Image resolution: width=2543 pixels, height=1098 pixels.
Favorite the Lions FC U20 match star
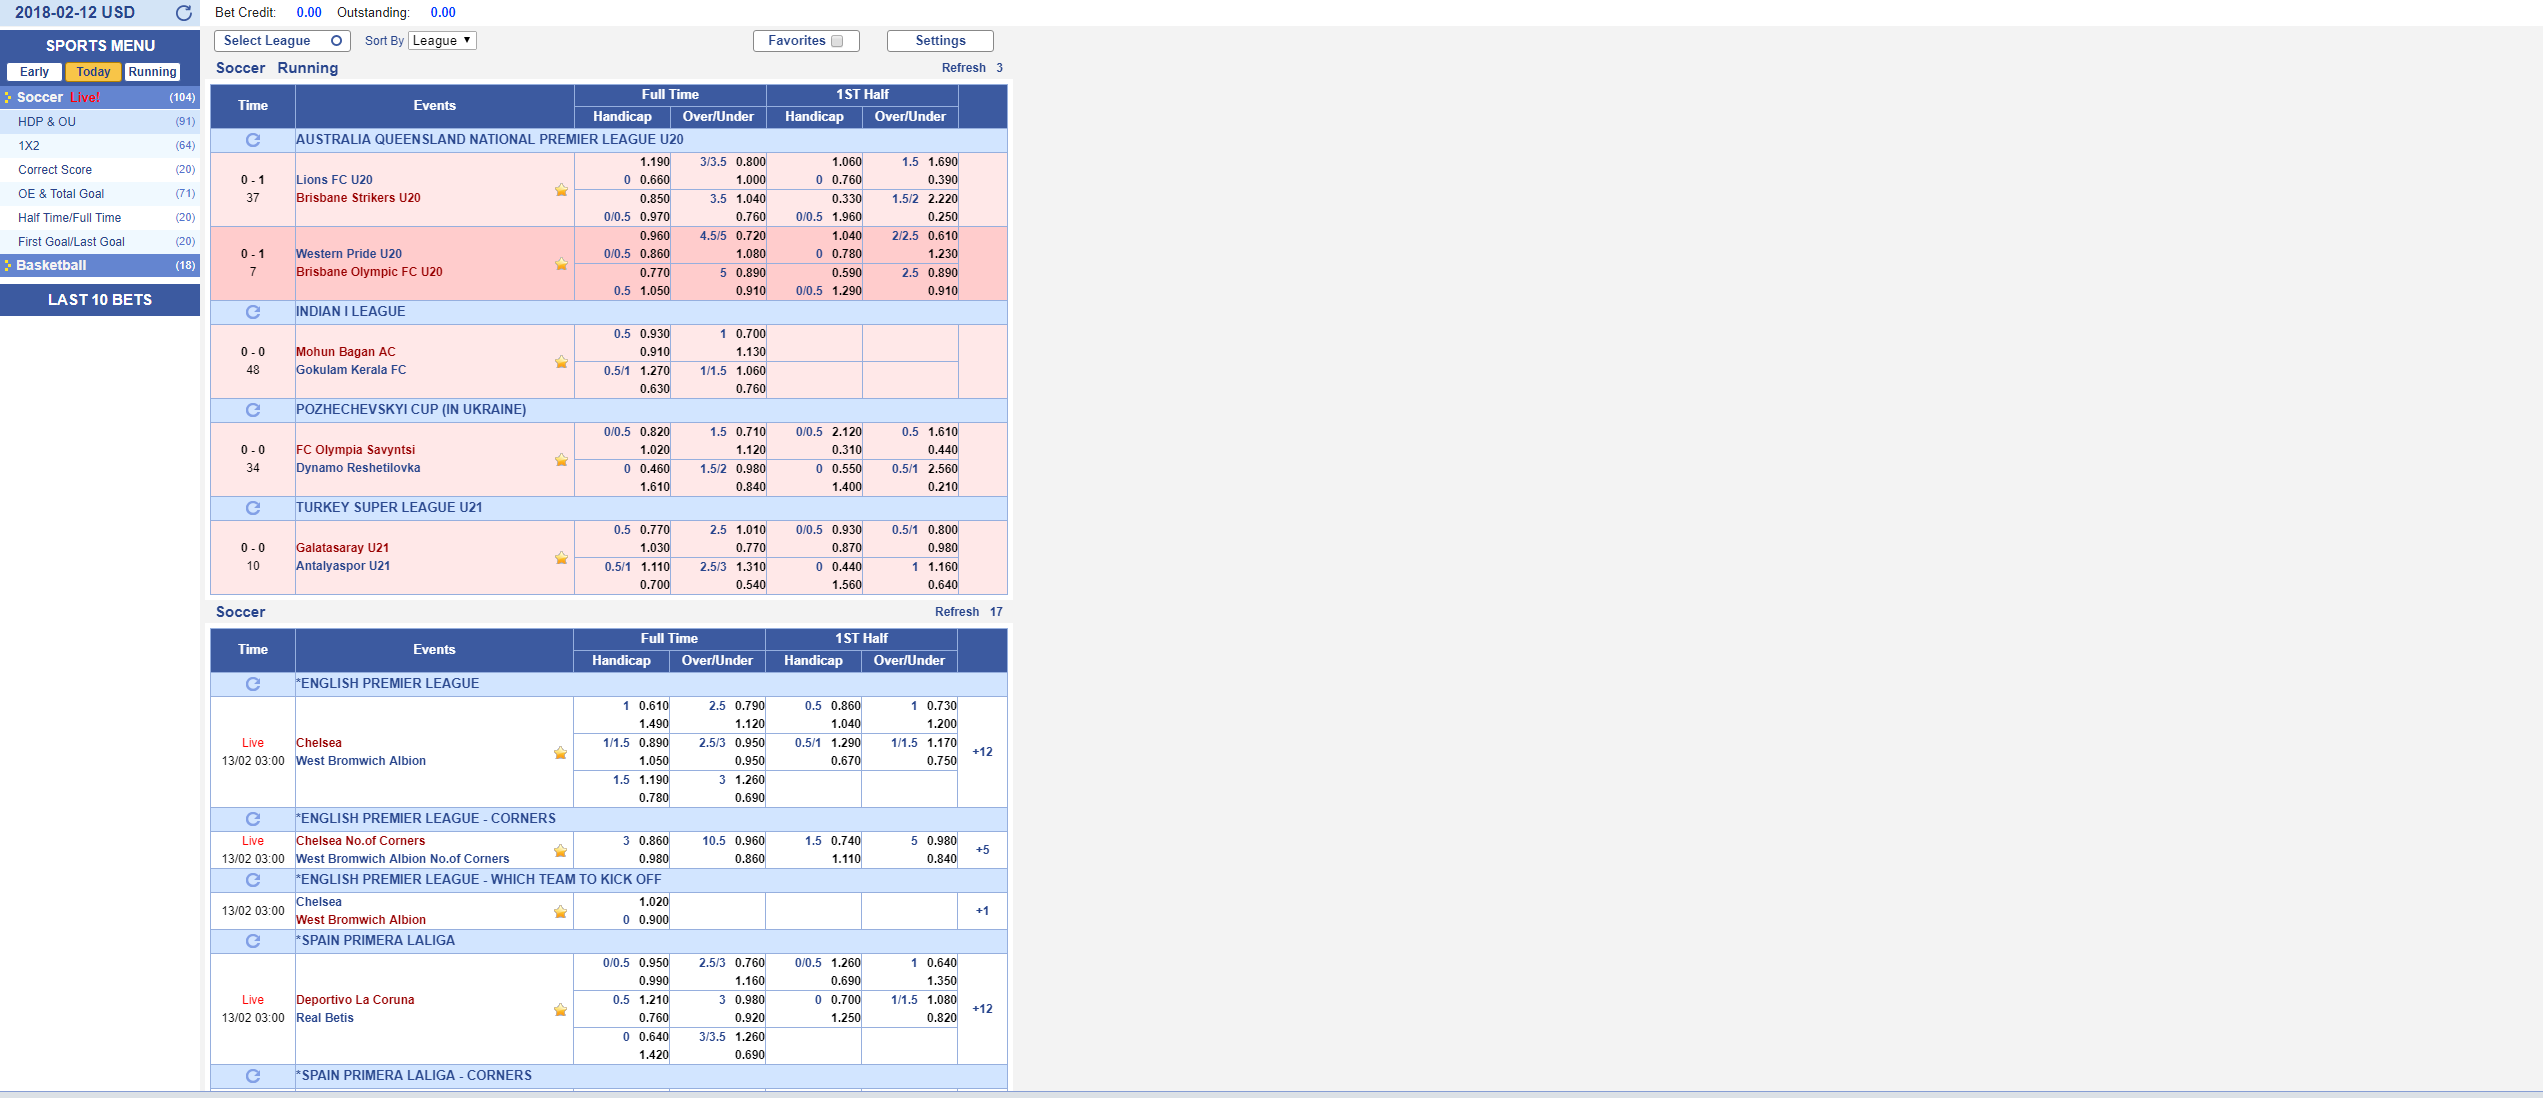click(561, 190)
